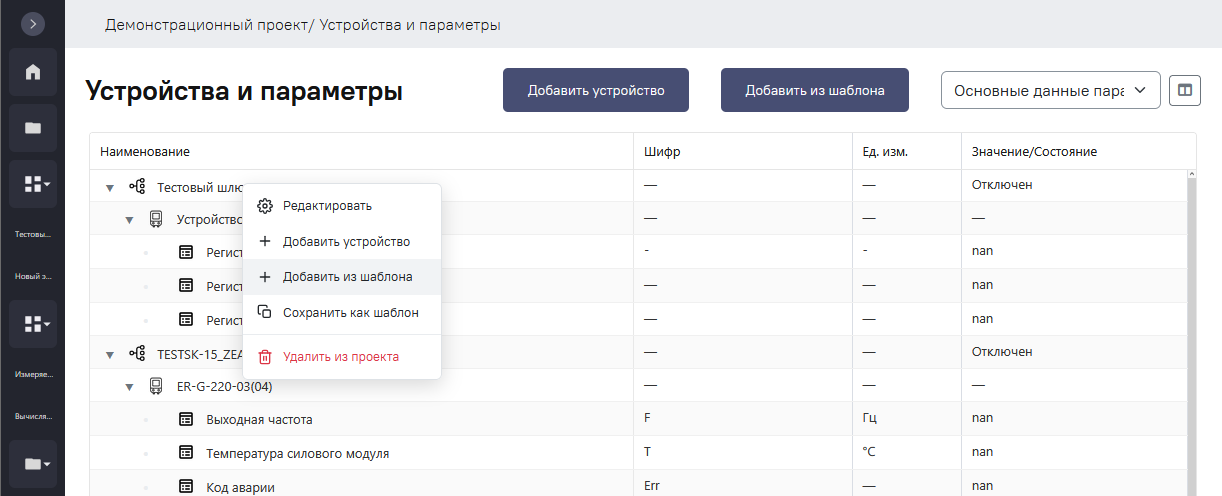Collapse the Тестовый шлюз tree node

tap(108, 186)
